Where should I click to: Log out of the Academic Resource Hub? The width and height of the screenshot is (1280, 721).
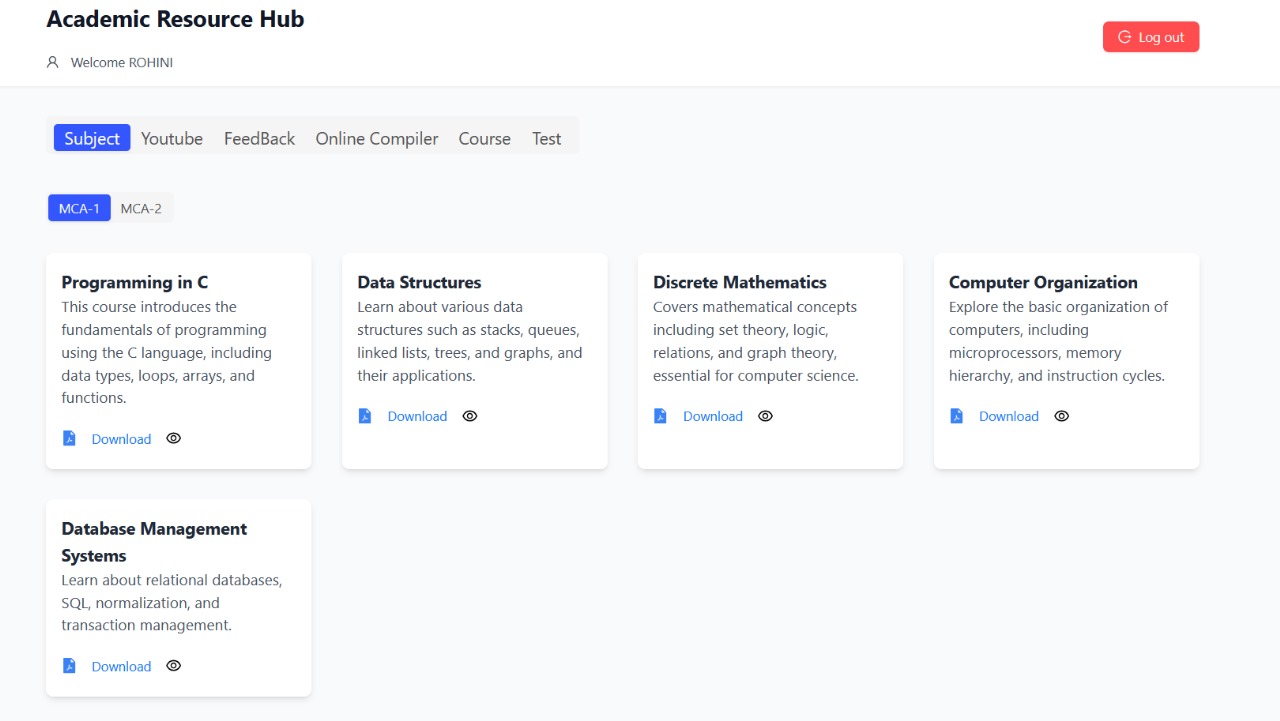pyautogui.click(x=1151, y=37)
